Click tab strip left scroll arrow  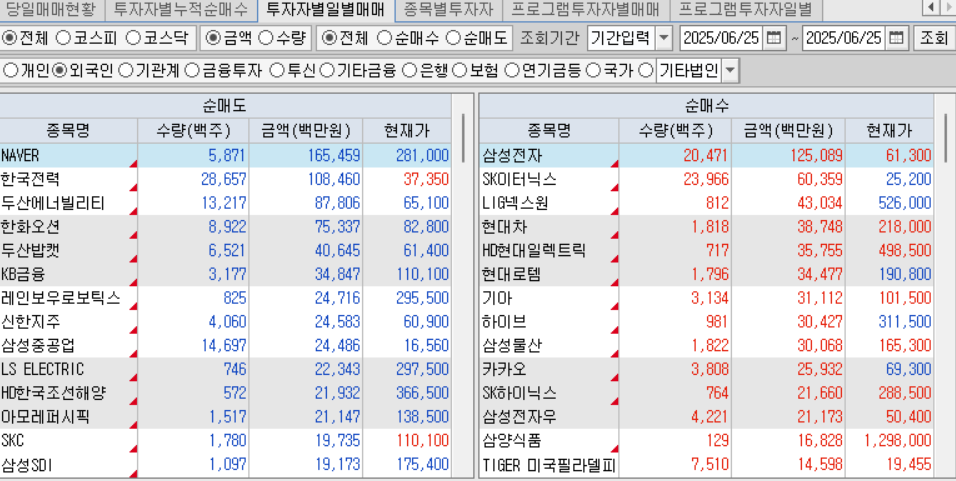pyautogui.click(x=930, y=8)
